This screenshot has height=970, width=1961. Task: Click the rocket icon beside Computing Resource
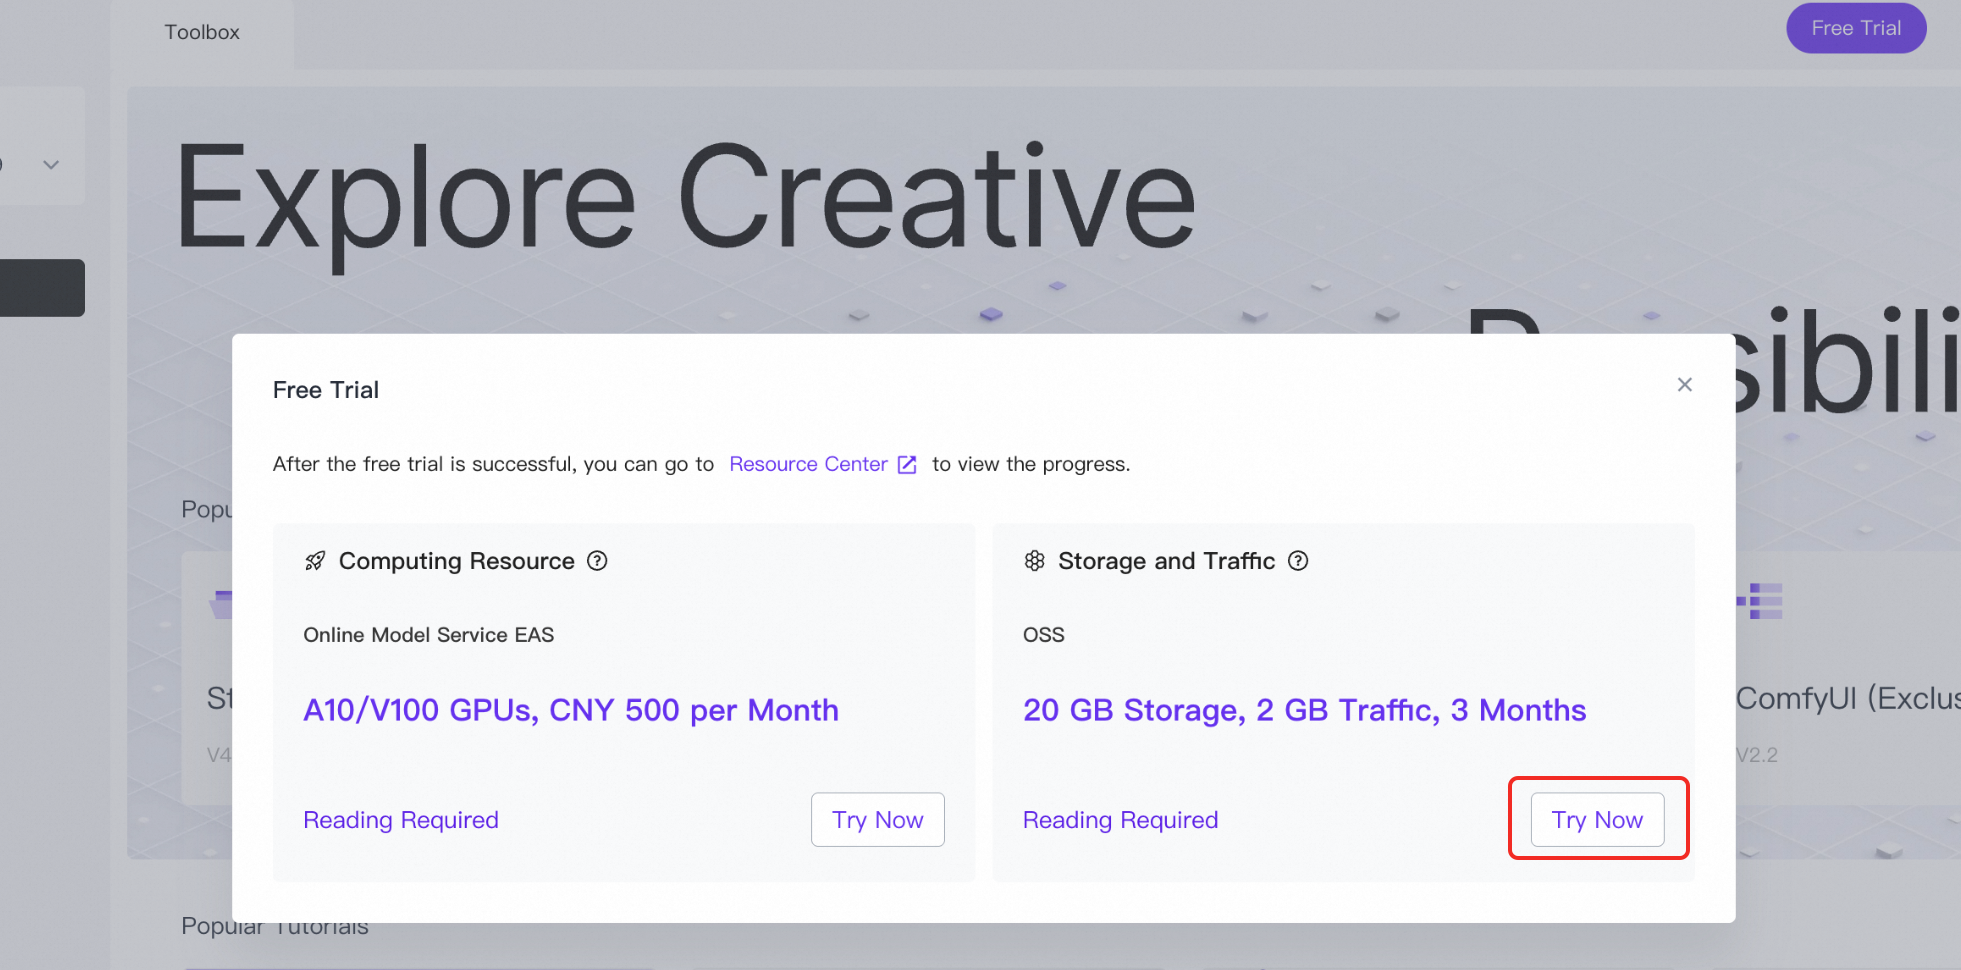tap(315, 561)
